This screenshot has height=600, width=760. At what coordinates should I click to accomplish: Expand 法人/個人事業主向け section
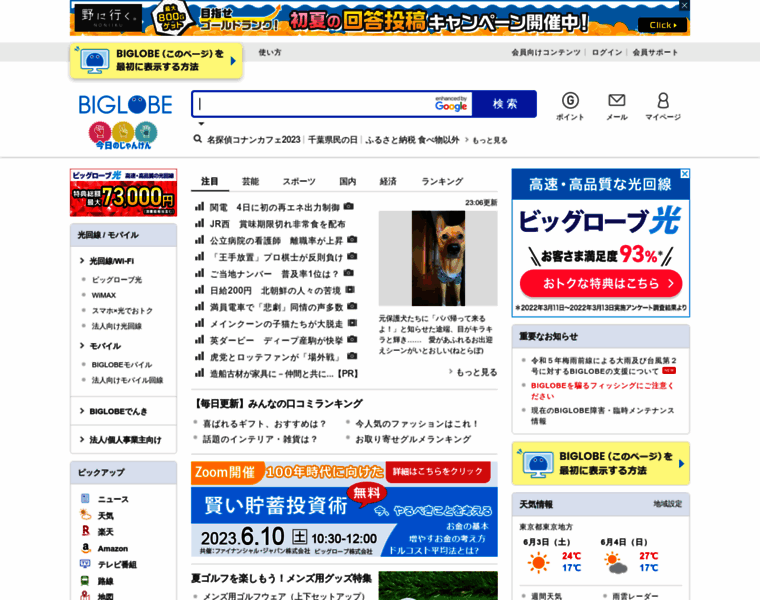[125, 440]
